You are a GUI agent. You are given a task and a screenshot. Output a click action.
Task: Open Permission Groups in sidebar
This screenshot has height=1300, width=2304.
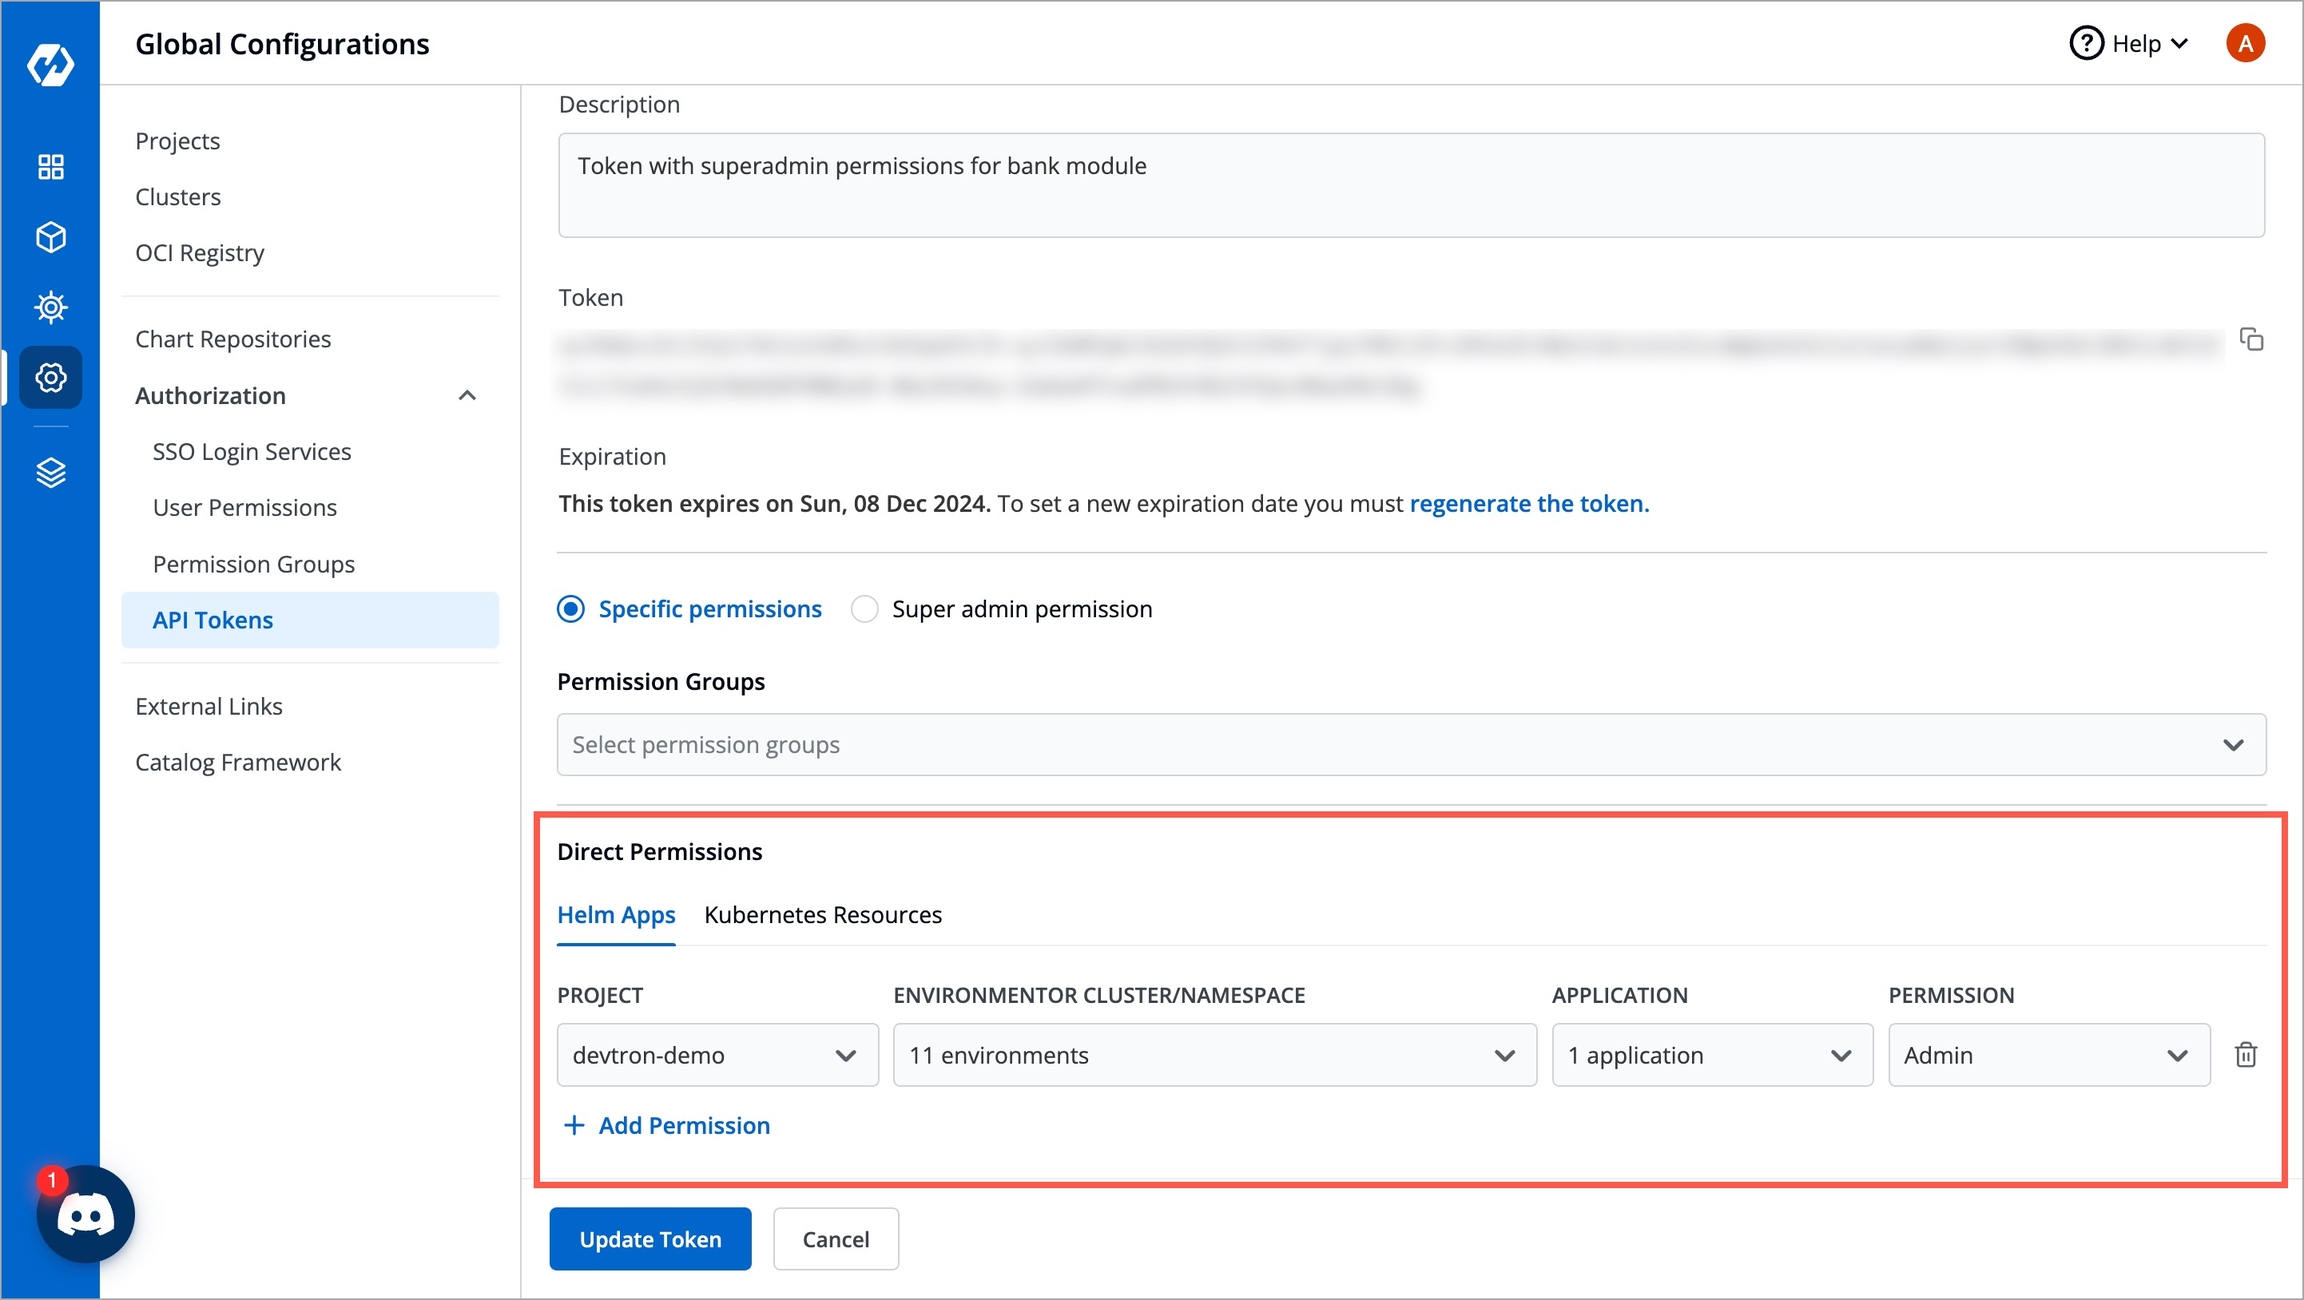[254, 564]
